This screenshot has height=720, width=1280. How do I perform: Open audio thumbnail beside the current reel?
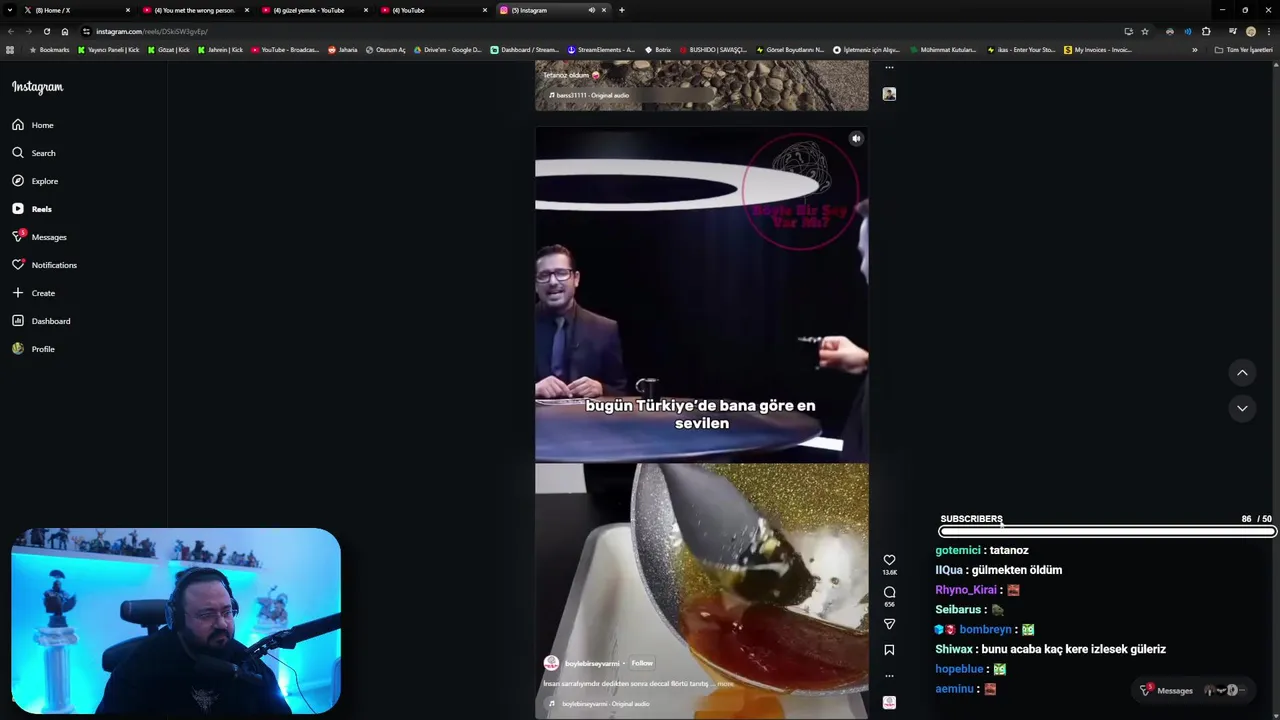(x=889, y=702)
